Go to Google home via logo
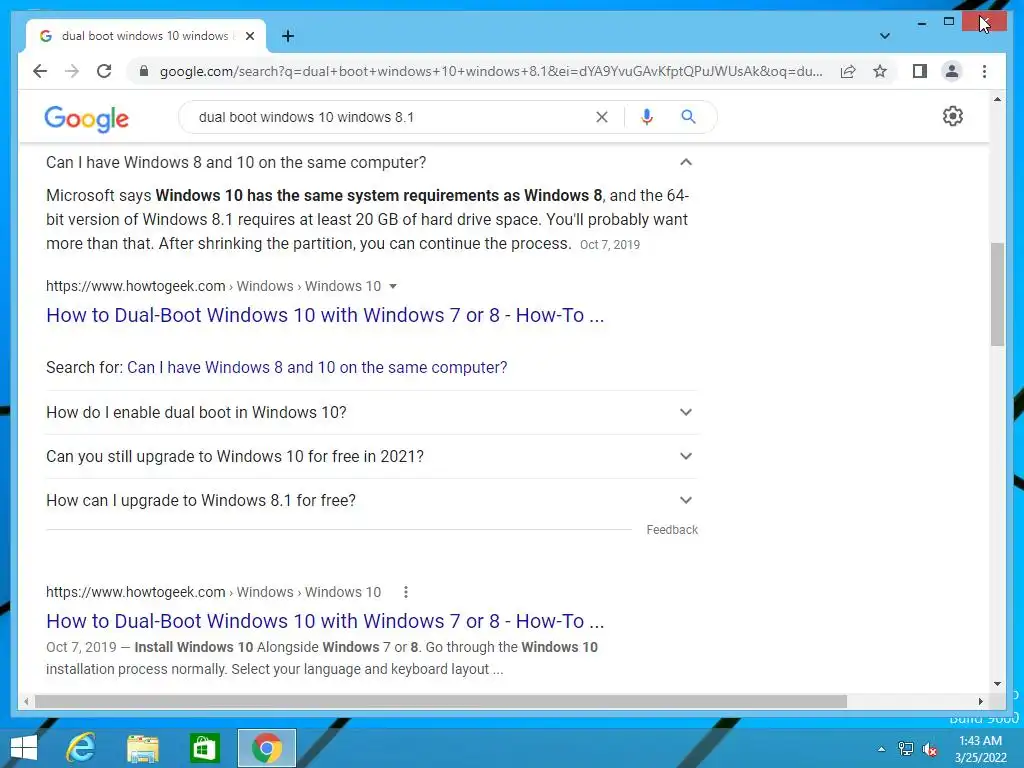 86,118
